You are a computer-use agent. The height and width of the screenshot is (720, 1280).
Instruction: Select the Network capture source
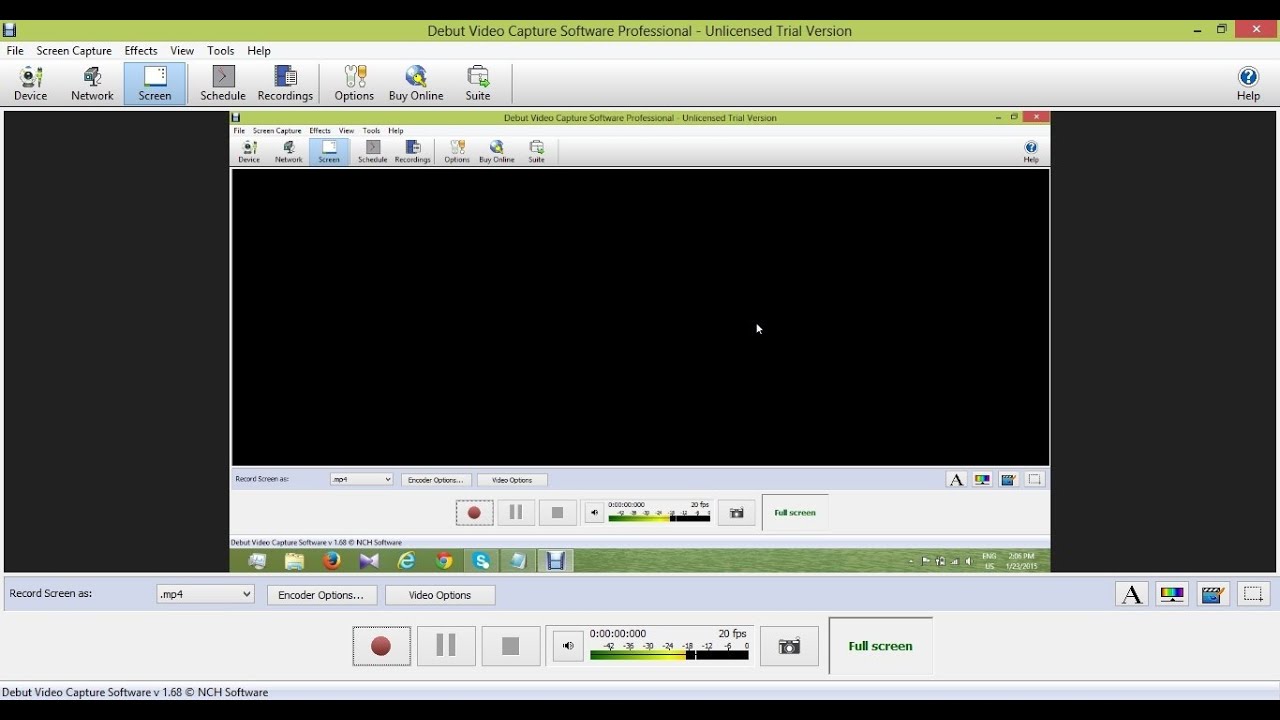92,84
